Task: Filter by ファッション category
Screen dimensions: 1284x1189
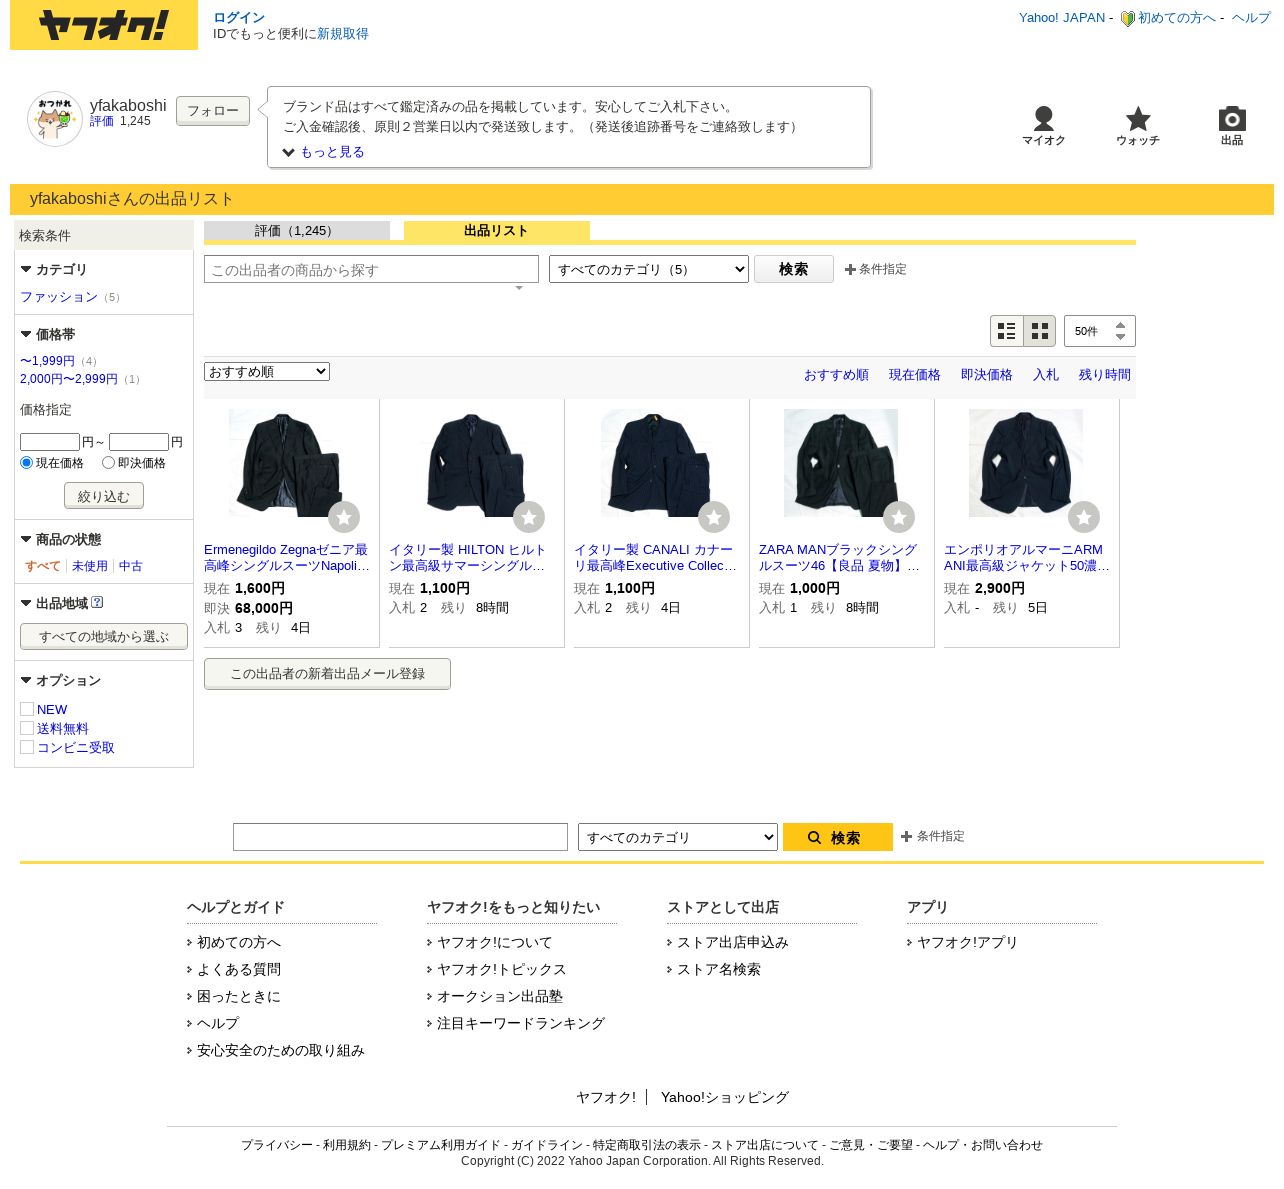Action: tap(59, 297)
